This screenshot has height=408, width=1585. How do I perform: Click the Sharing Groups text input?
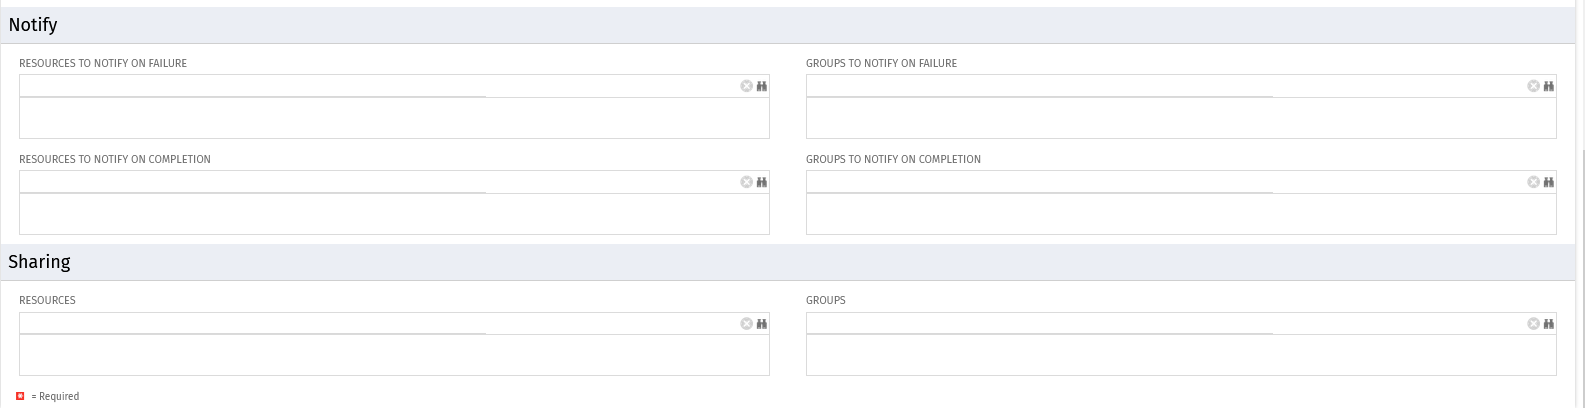(x=1162, y=324)
